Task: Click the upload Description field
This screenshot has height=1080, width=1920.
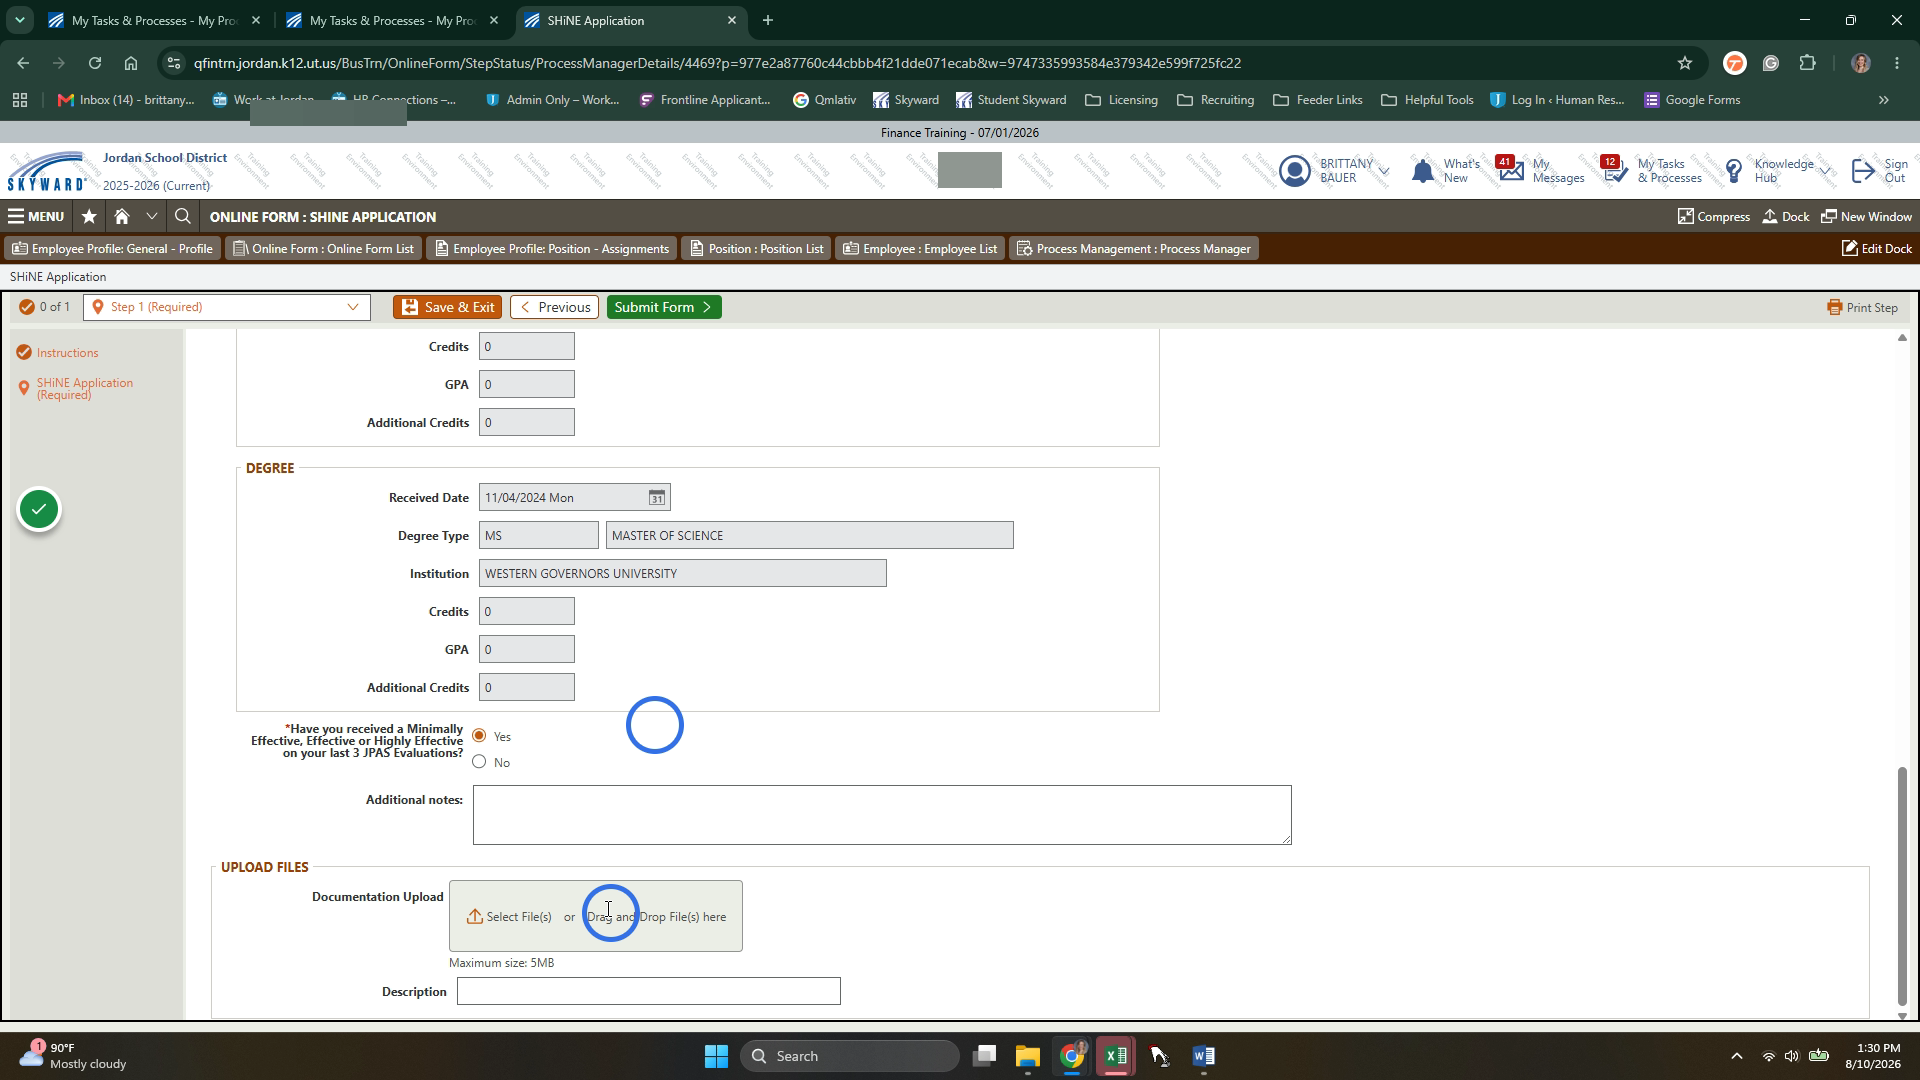Action: tap(649, 991)
